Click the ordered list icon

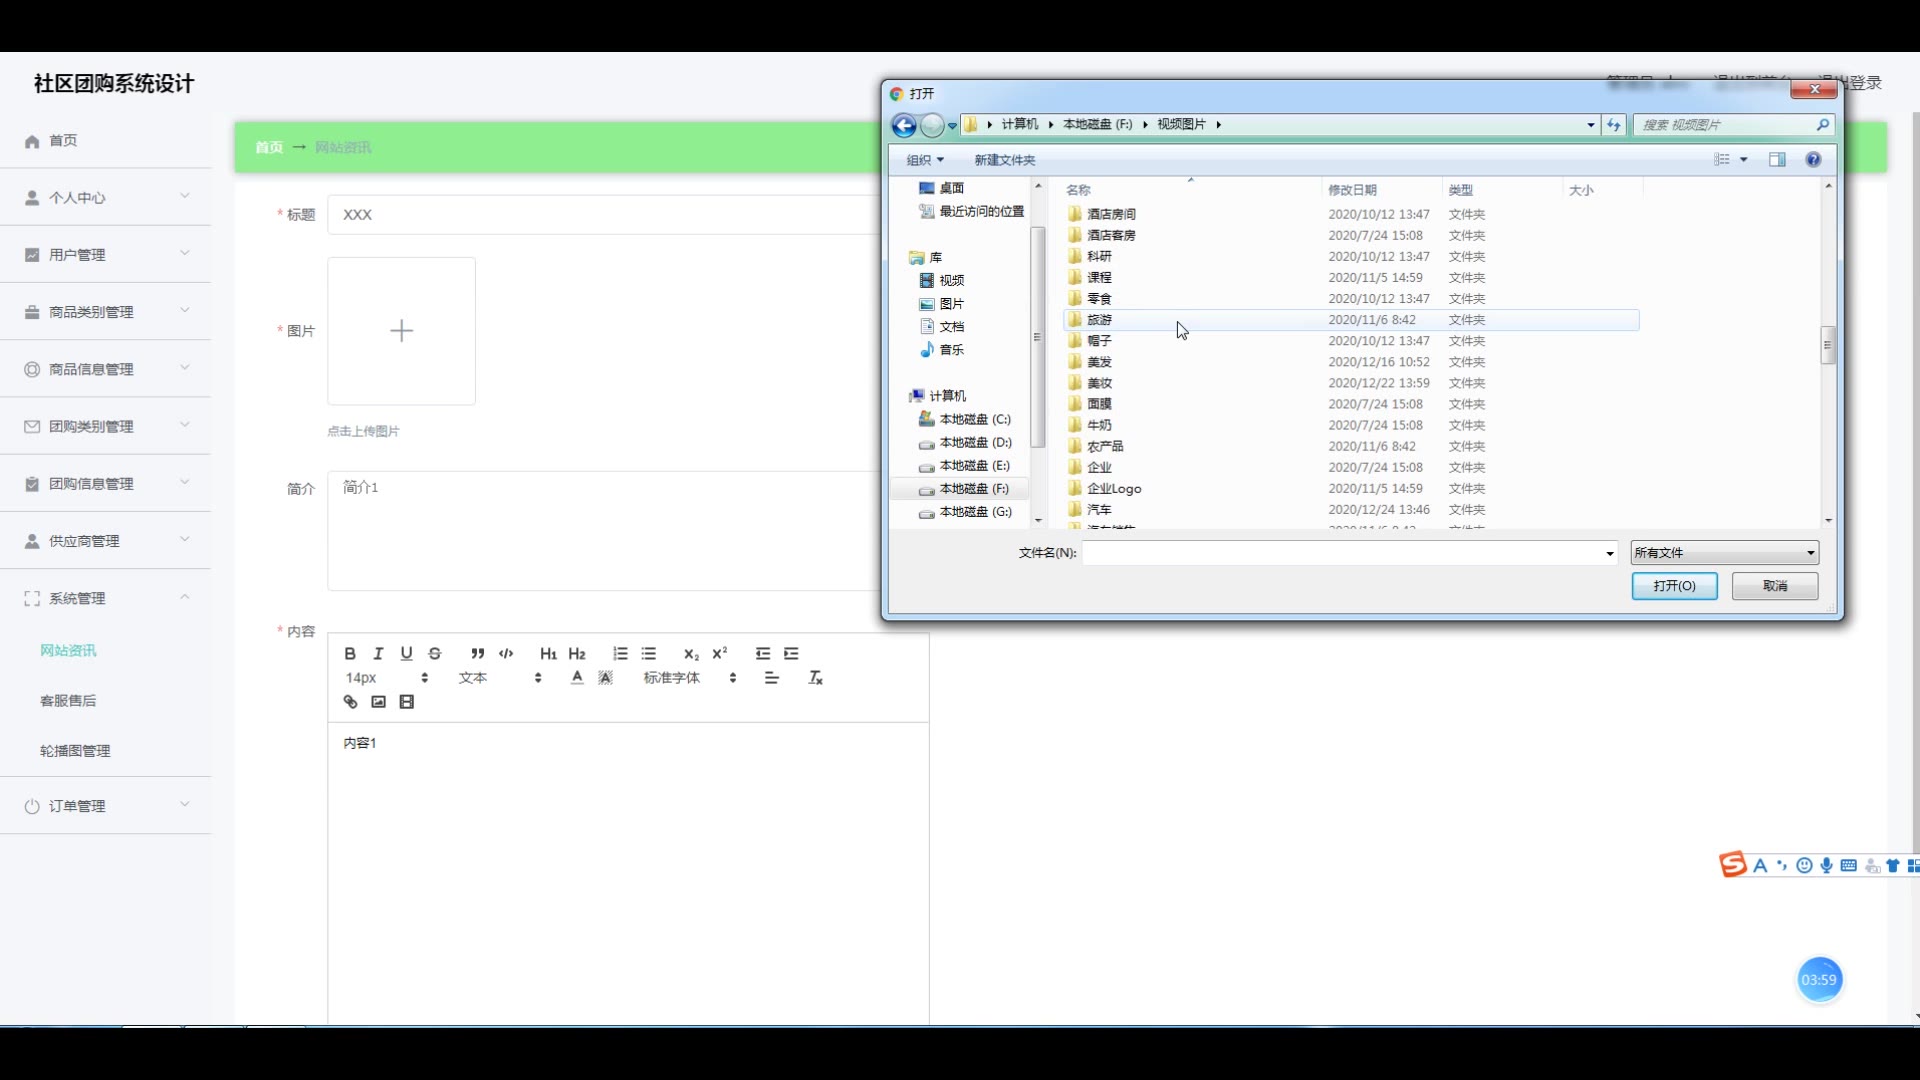620,653
